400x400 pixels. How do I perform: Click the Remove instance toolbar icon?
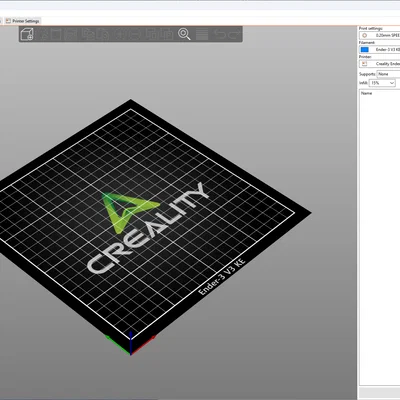[134, 34]
